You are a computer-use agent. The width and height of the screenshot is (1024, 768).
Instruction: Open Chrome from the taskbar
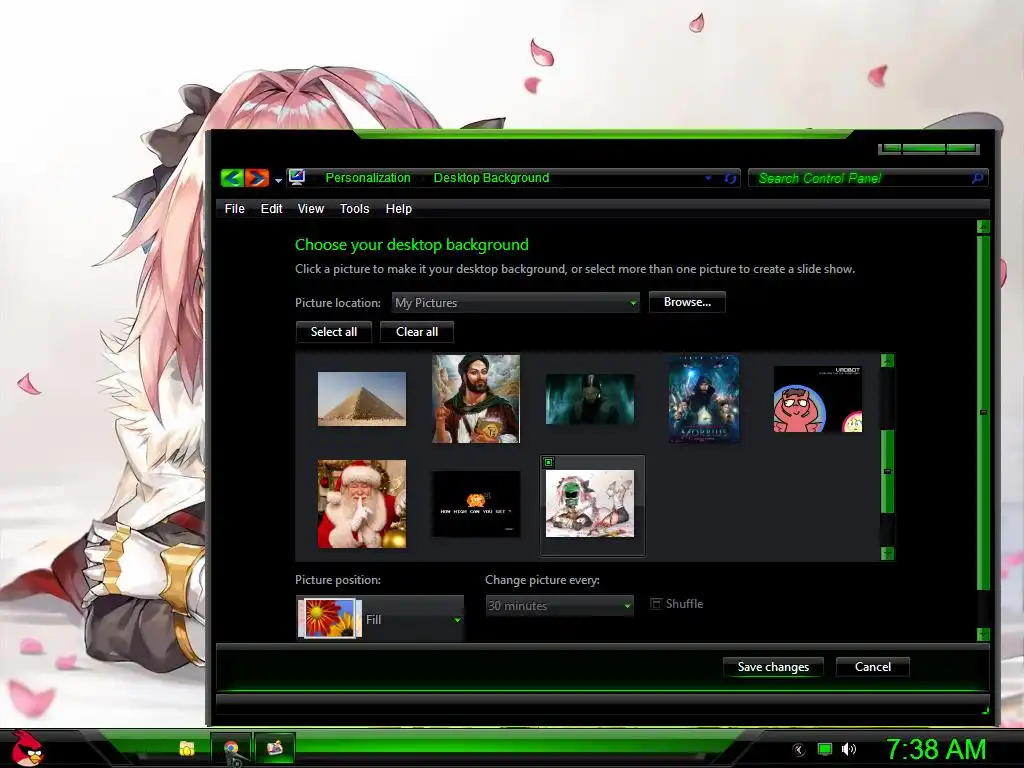(x=231, y=749)
